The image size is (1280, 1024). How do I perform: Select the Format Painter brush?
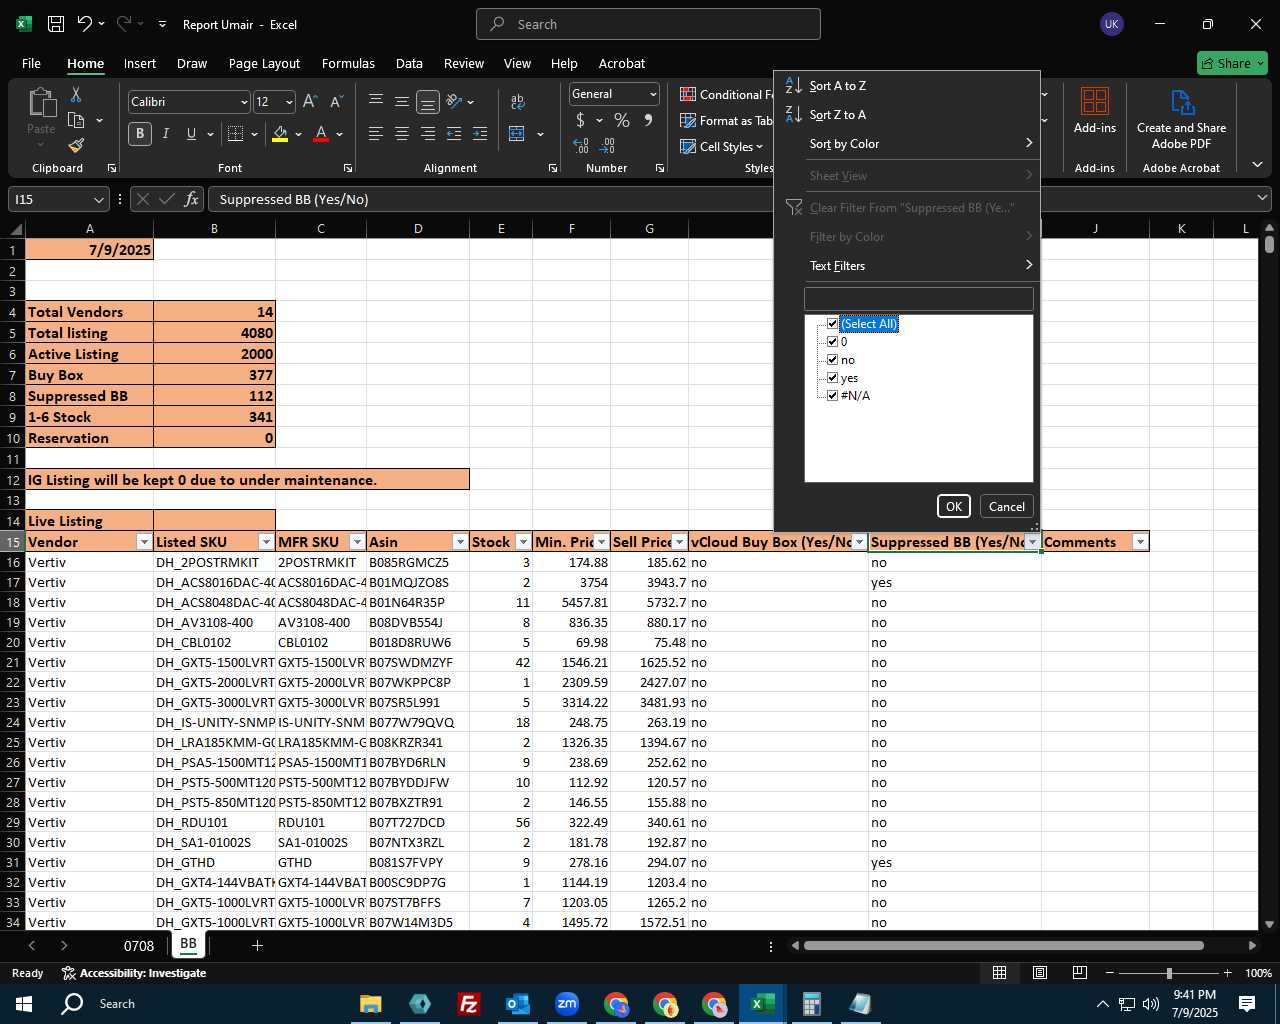pyautogui.click(x=76, y=145)
